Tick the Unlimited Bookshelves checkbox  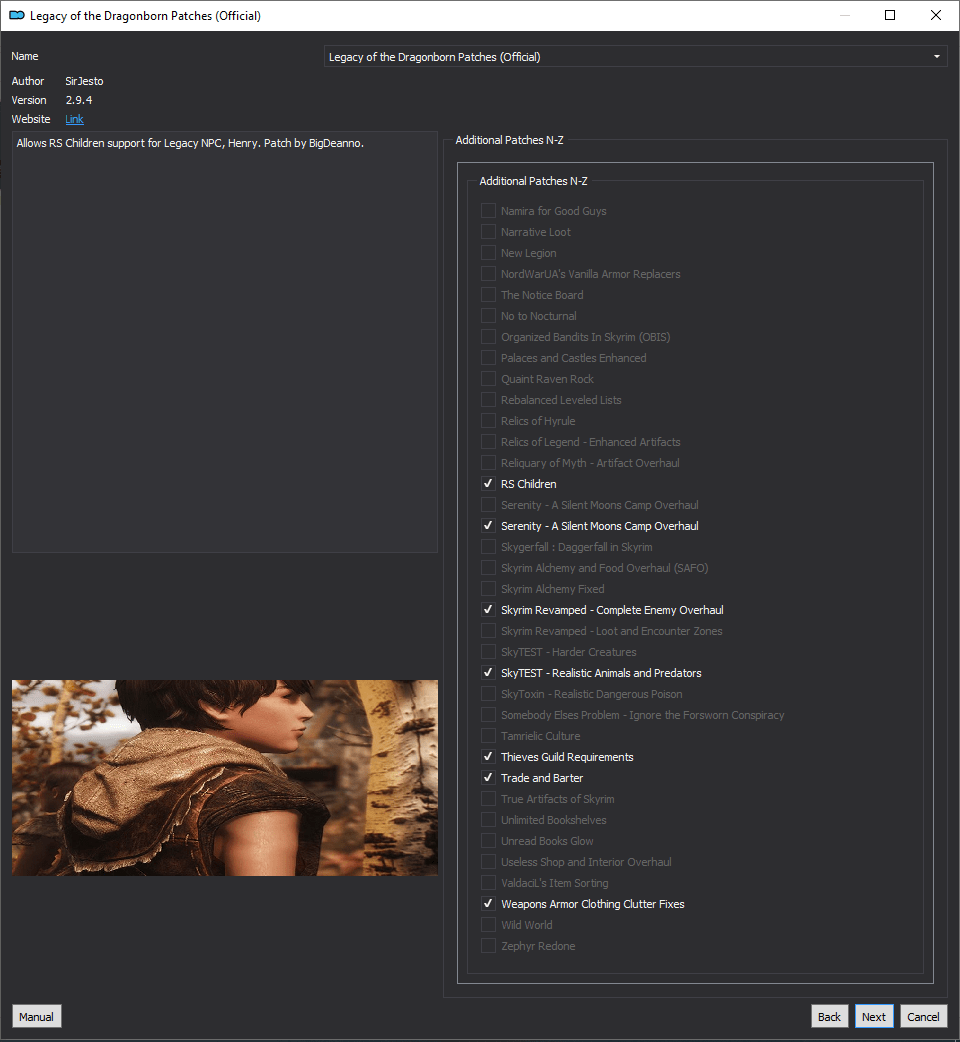(x=488, y=819)
